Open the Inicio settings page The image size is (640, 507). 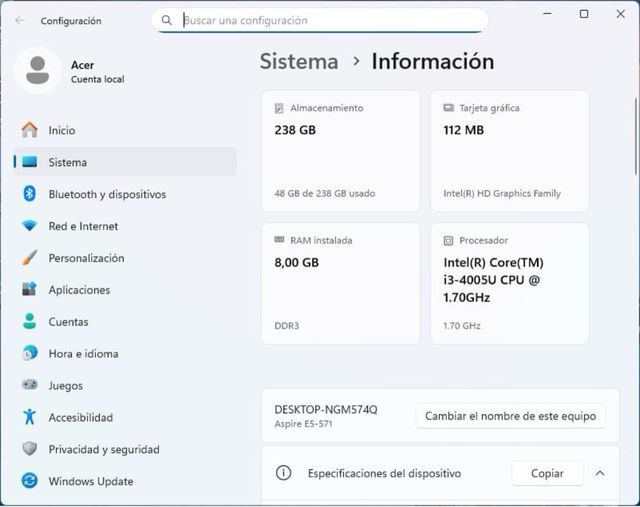click(125, 130)
